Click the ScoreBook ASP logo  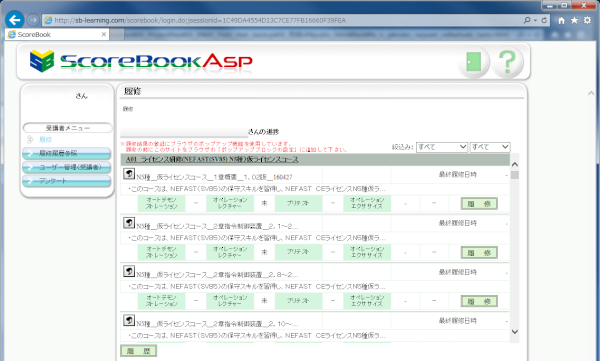[141, 62]
